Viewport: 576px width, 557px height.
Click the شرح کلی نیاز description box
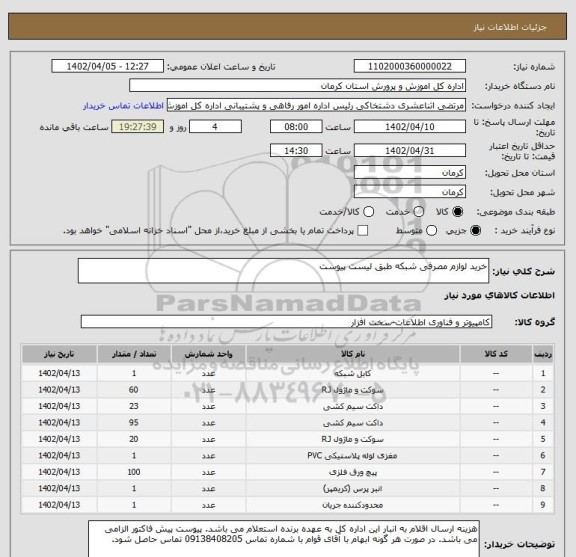coord(283,271)
